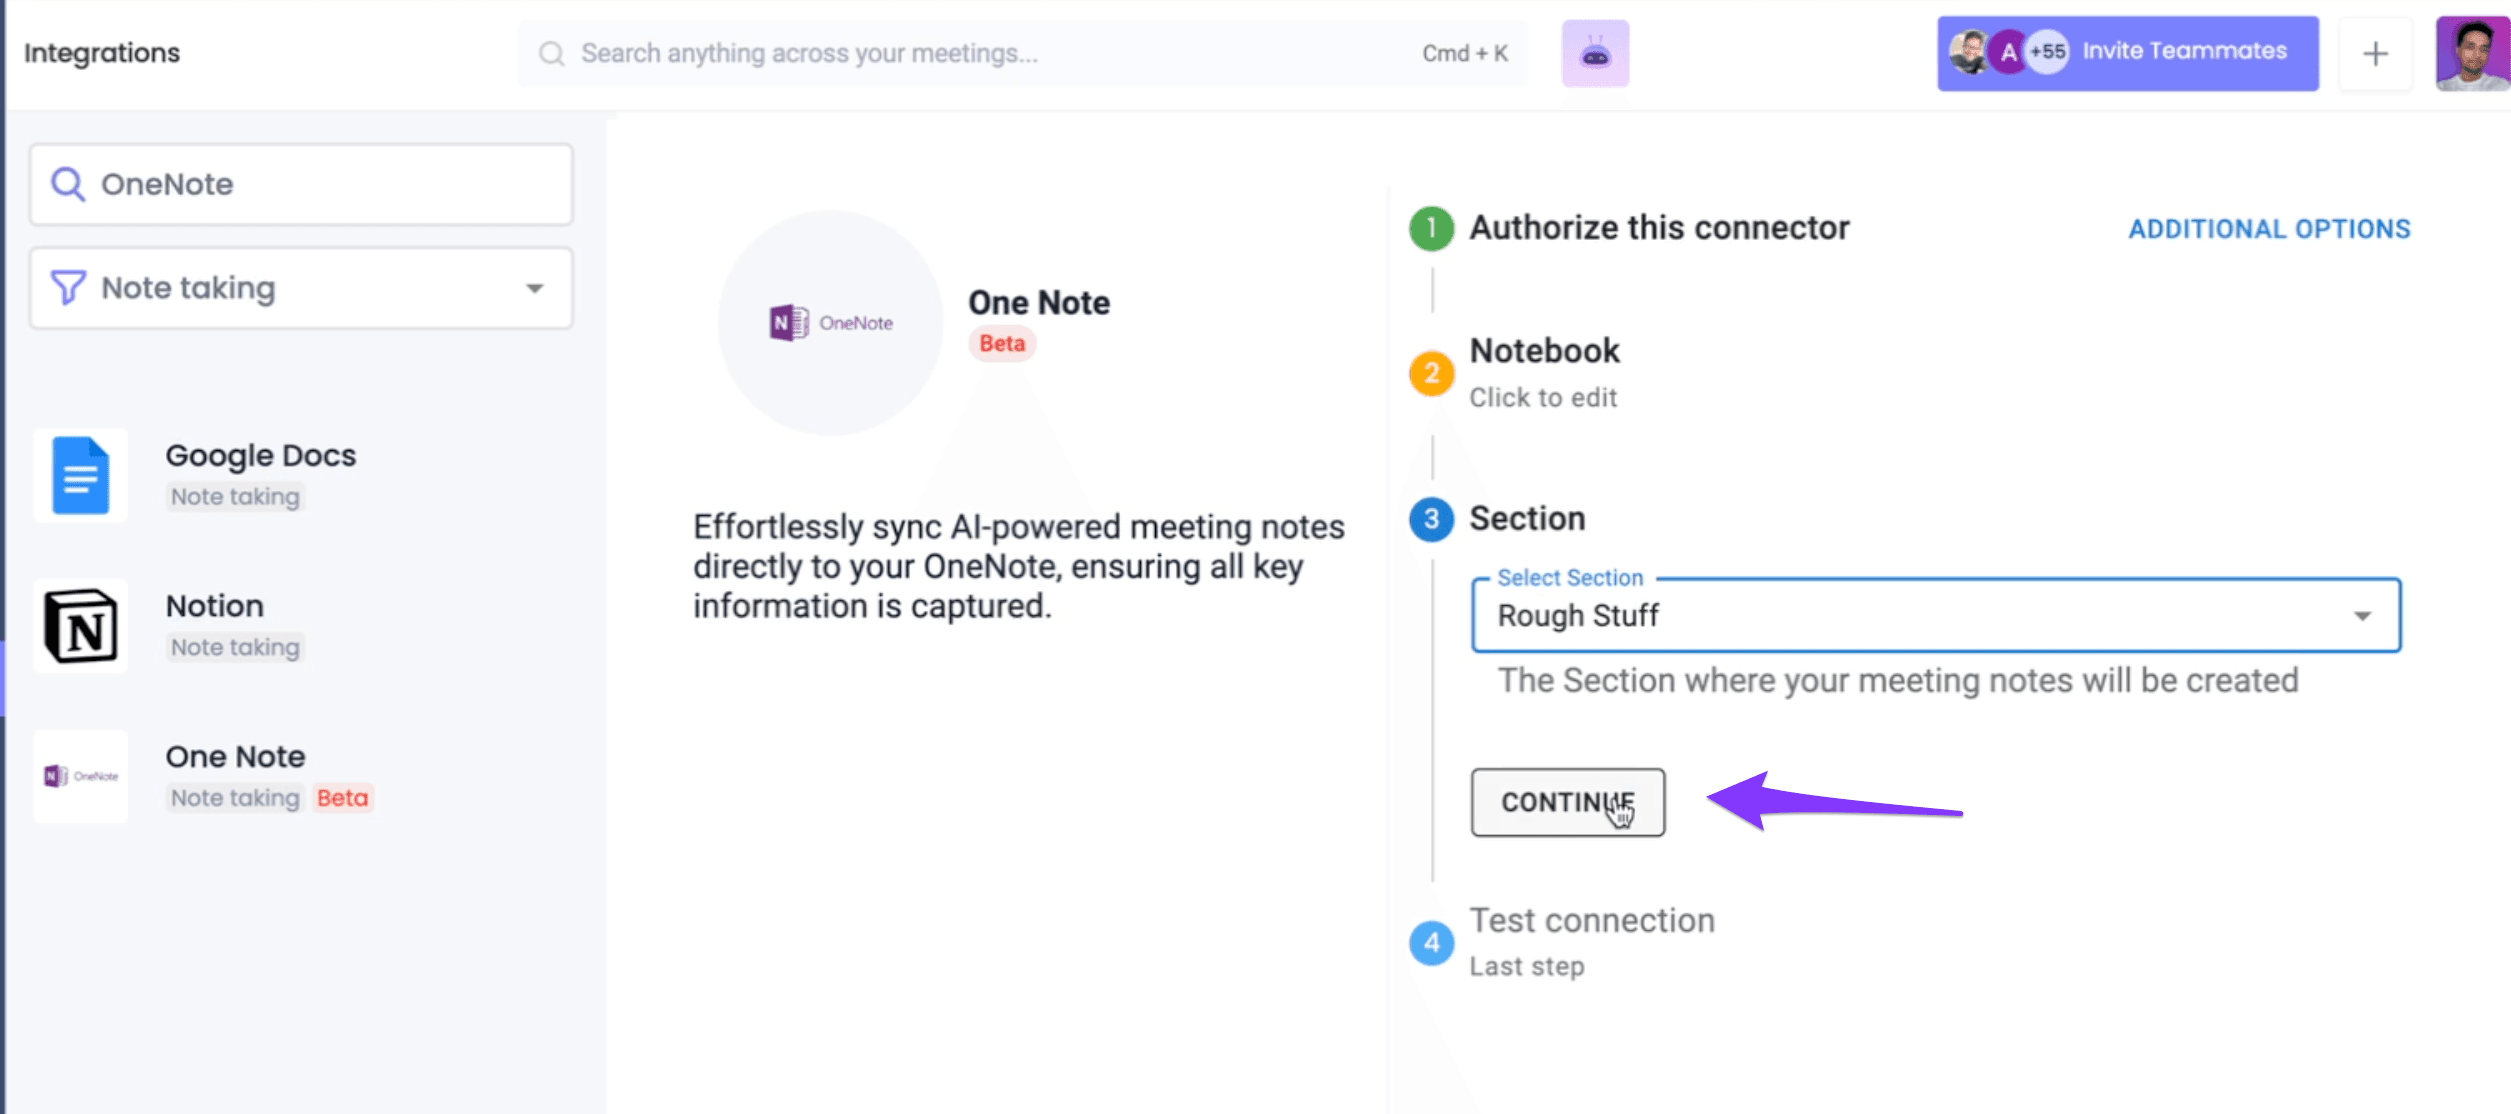This screenshot has width=2511, height=1114.
Task: Select the Notion logo icon
Action: 81,626
